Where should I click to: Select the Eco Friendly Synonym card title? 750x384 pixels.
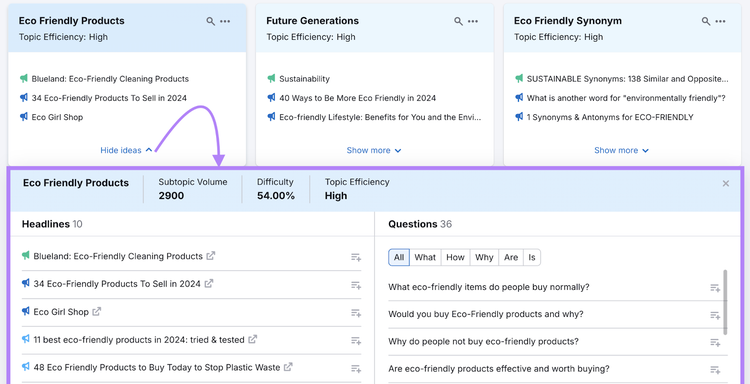click(568, 21)
